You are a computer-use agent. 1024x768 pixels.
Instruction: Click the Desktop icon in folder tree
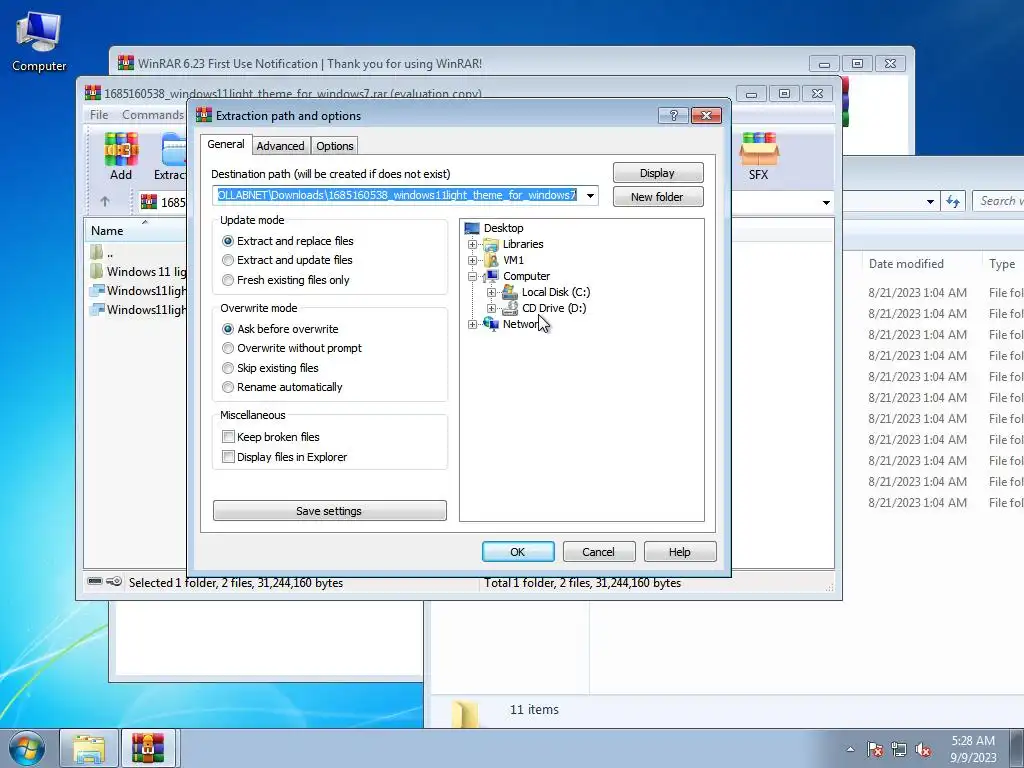click(472, 228)
